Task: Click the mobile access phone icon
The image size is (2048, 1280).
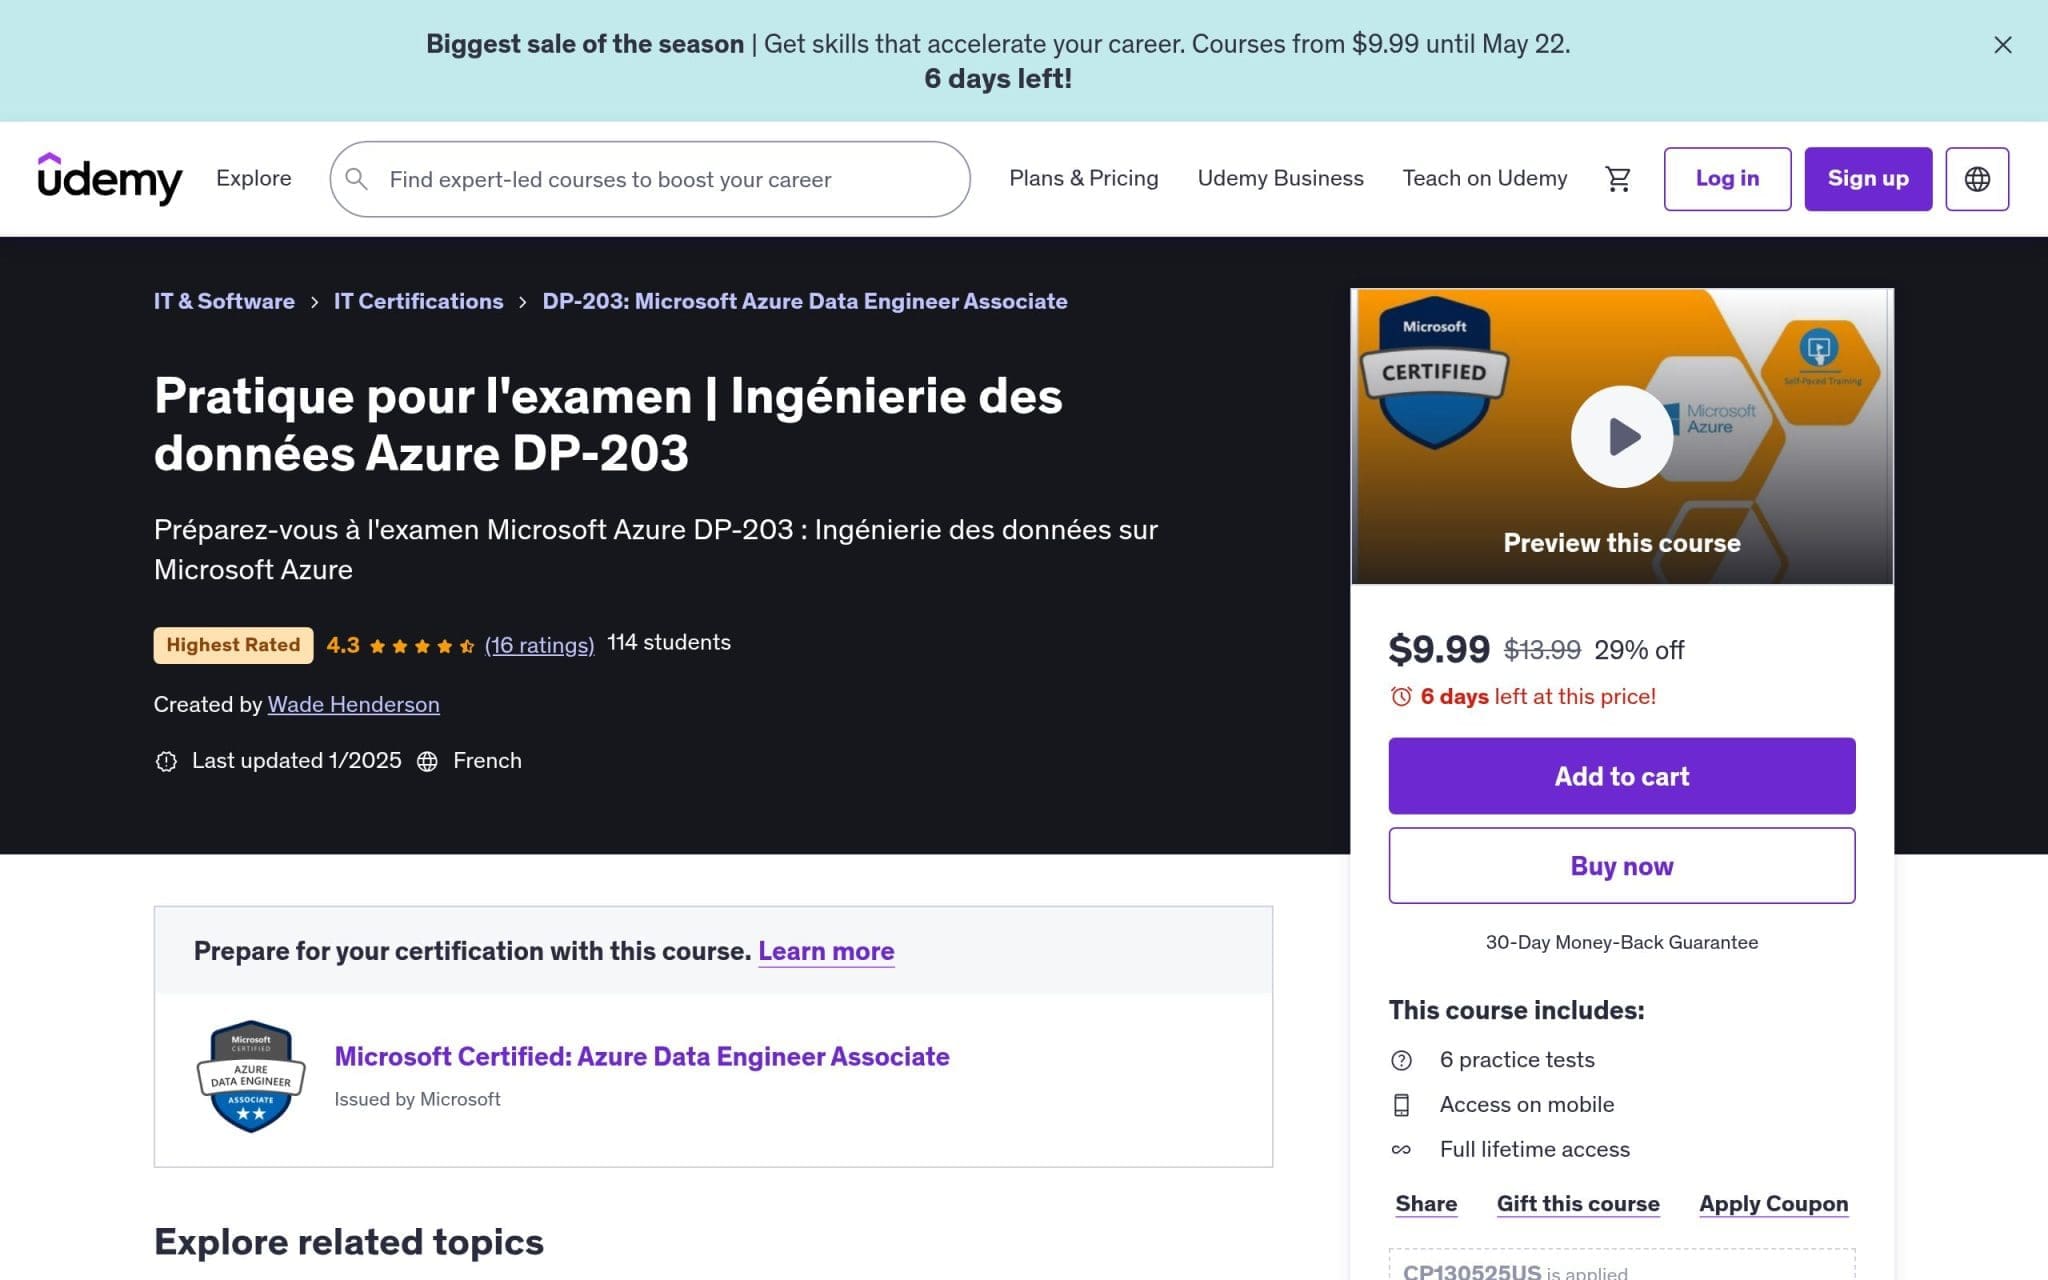Action: (1401, 1105)
